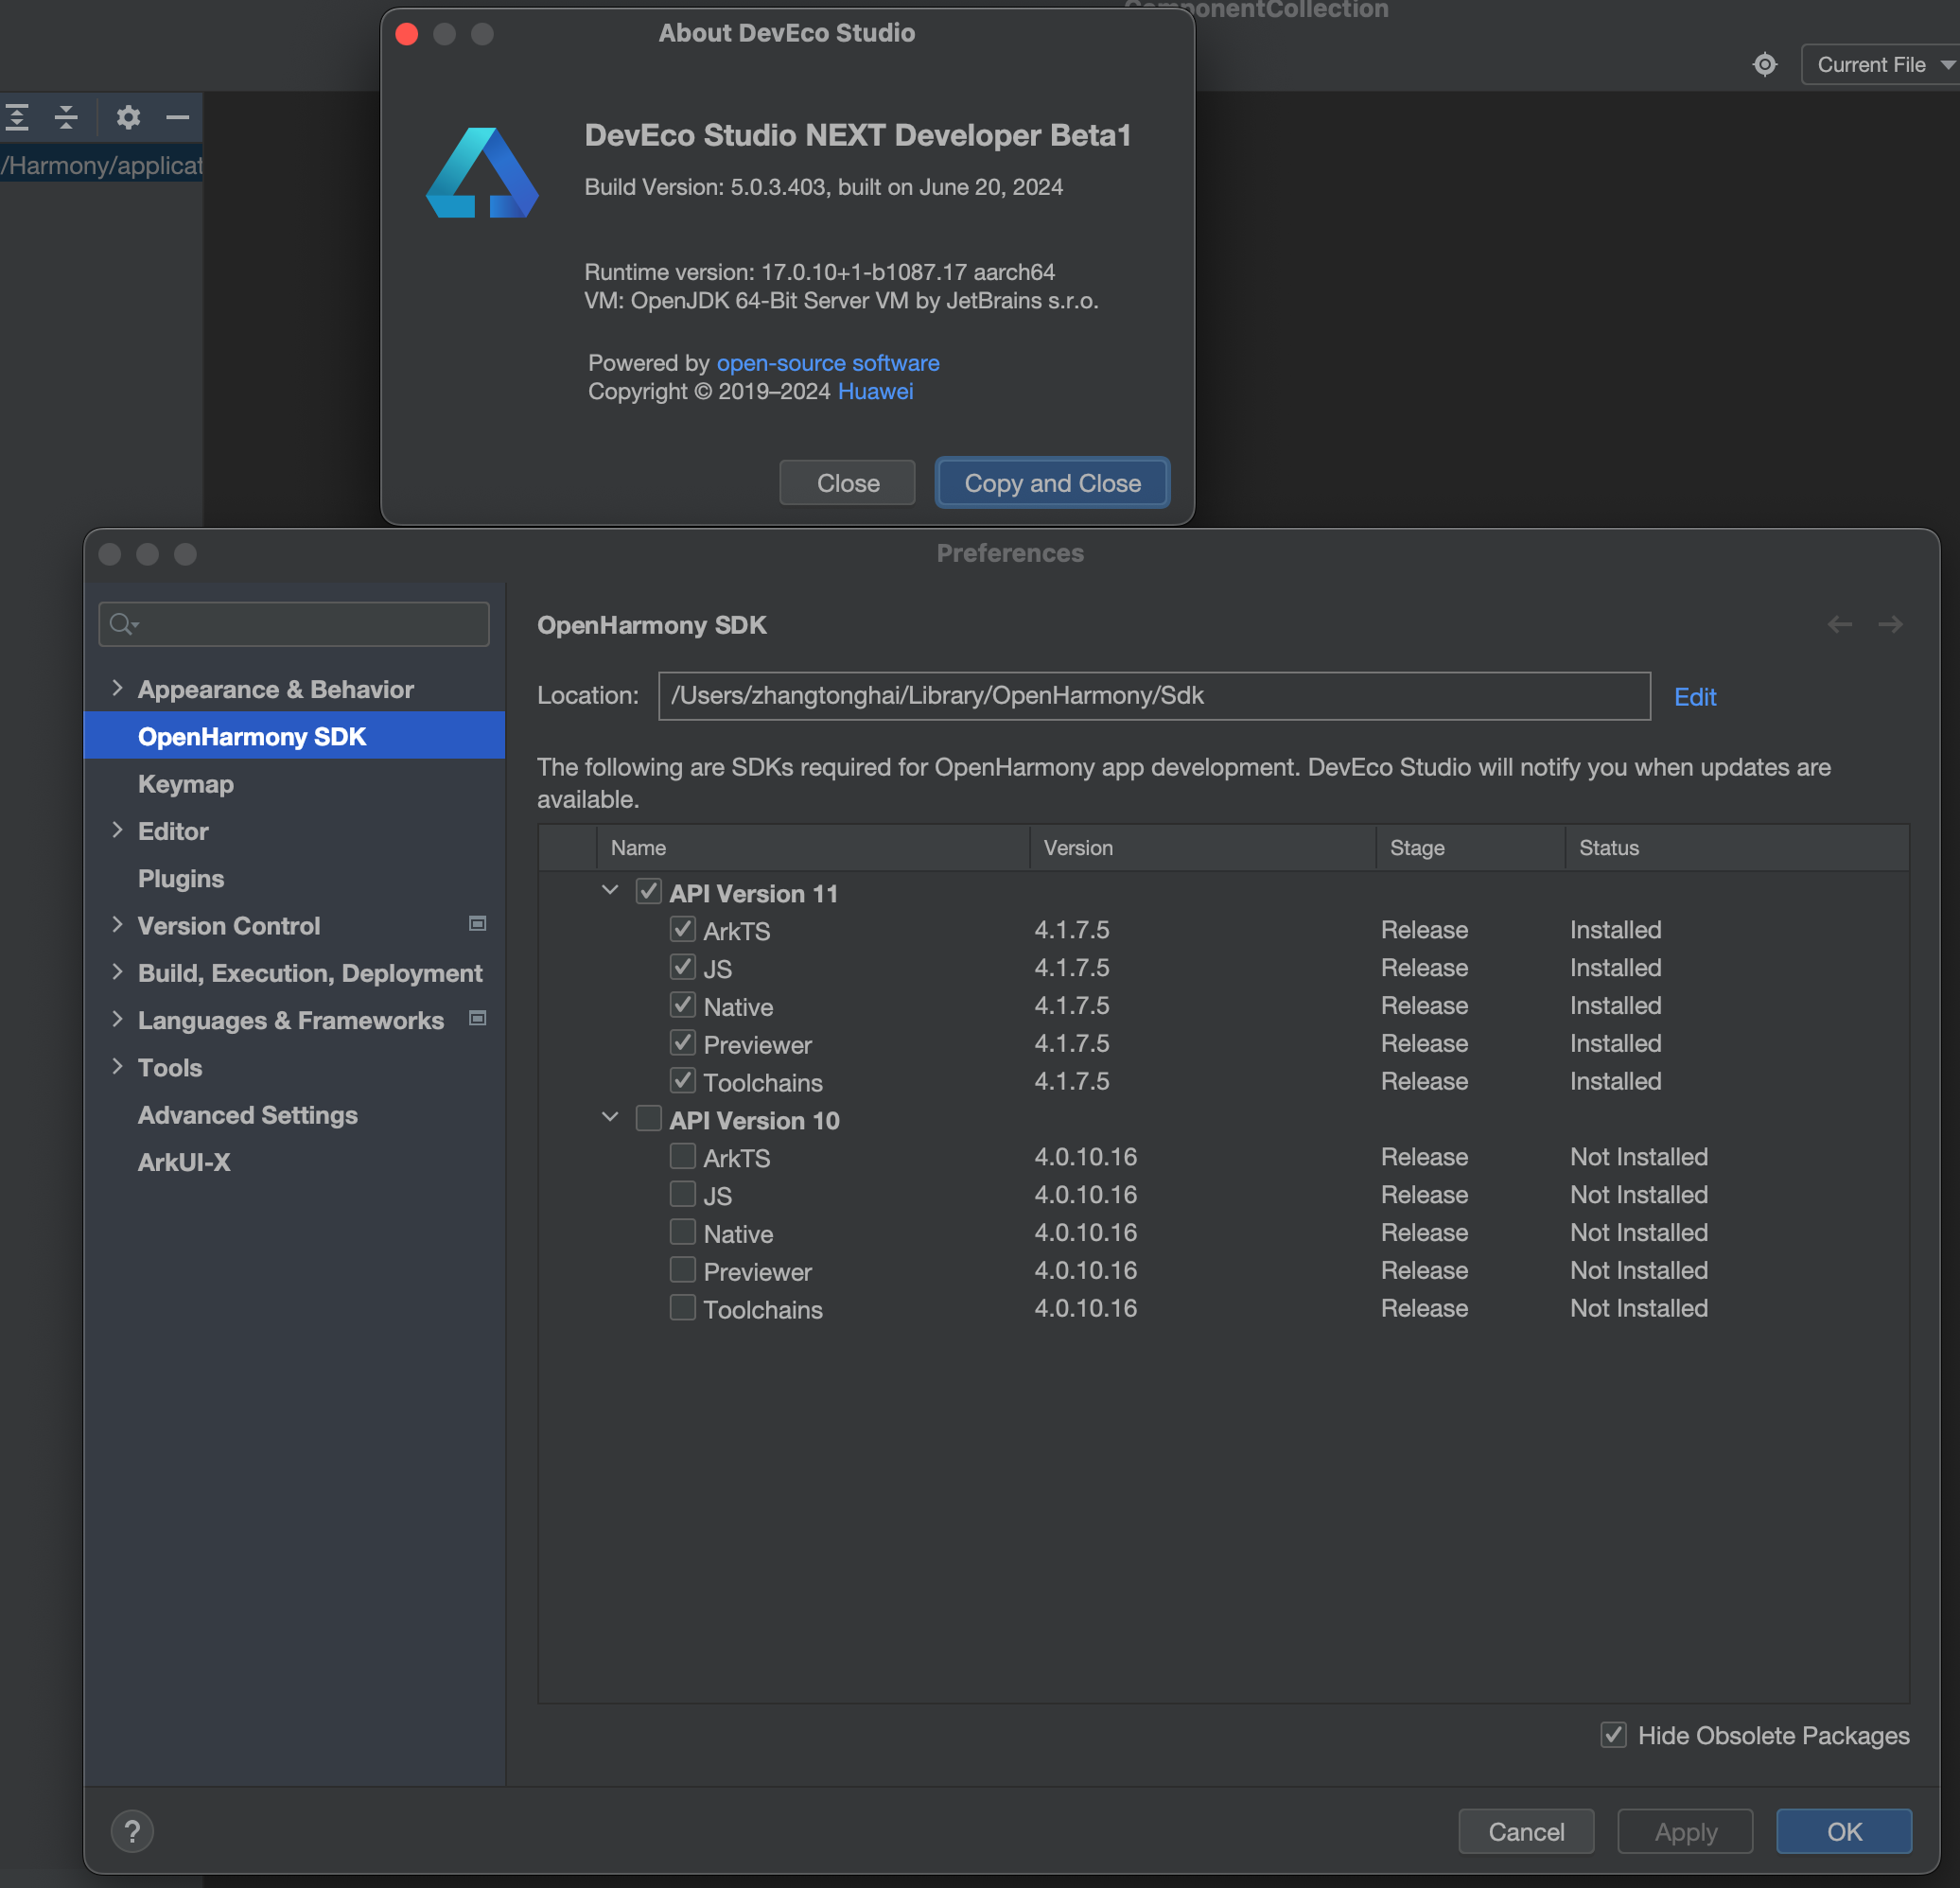This screenshot has width=1960, height=1888.
Task: Click Close in About dialog
Action: [x=848, y=483]
